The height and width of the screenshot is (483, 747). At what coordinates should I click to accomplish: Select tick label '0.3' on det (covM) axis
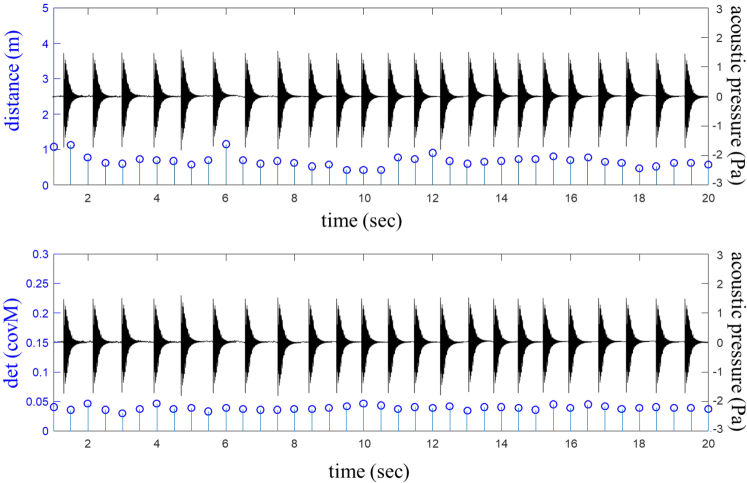[40, 254]
